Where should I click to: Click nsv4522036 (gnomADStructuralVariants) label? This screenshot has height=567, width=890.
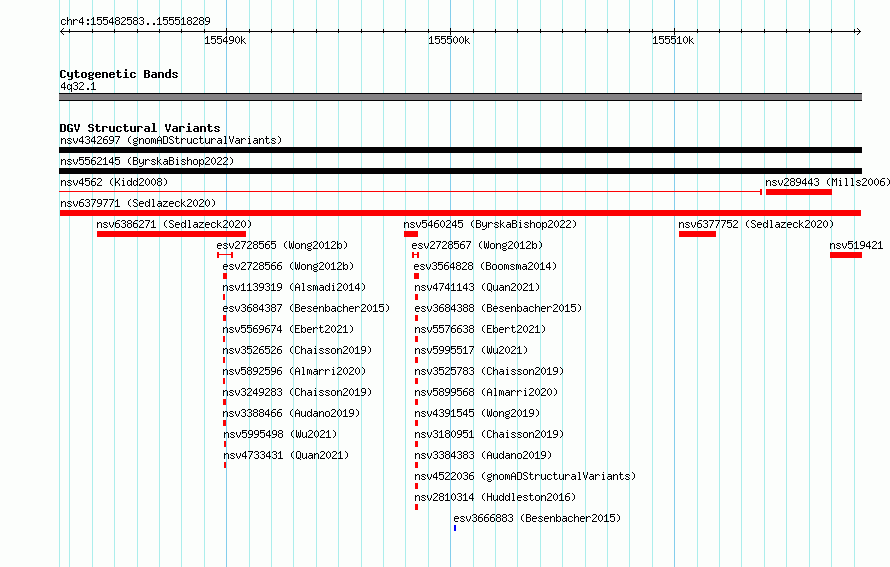[525, 476]
